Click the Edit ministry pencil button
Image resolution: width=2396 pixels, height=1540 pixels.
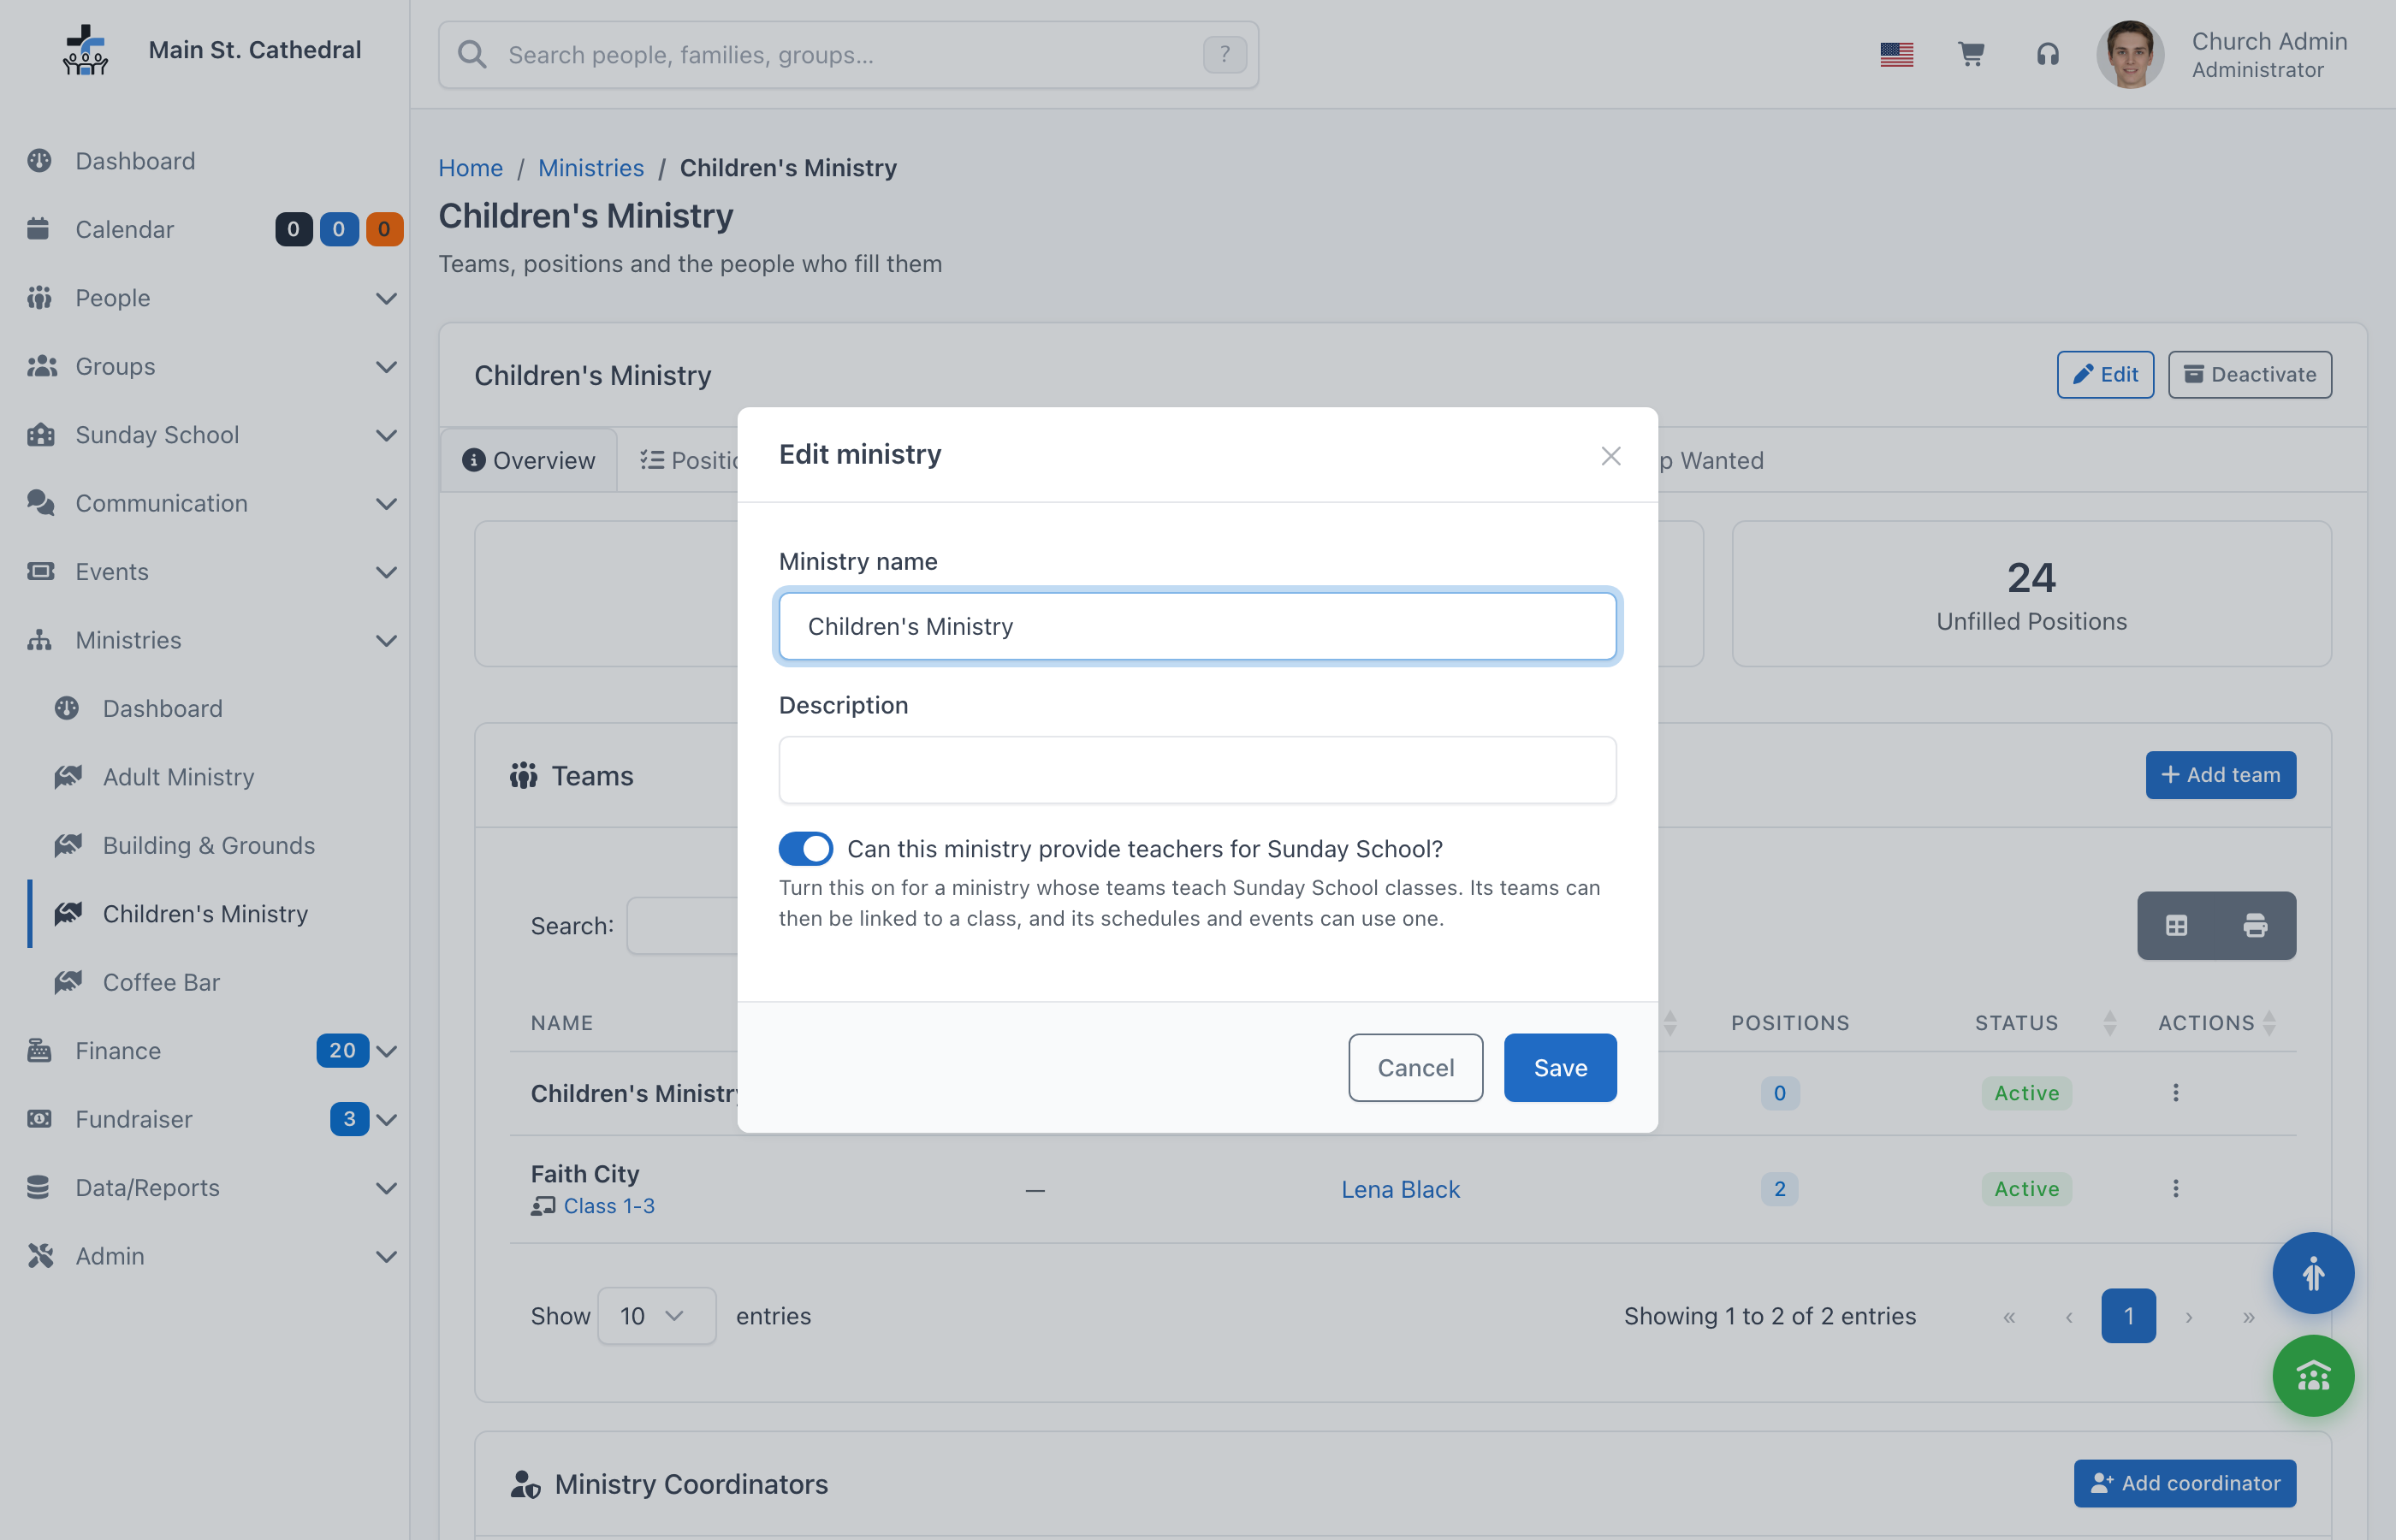click(x=2105, y=374)
